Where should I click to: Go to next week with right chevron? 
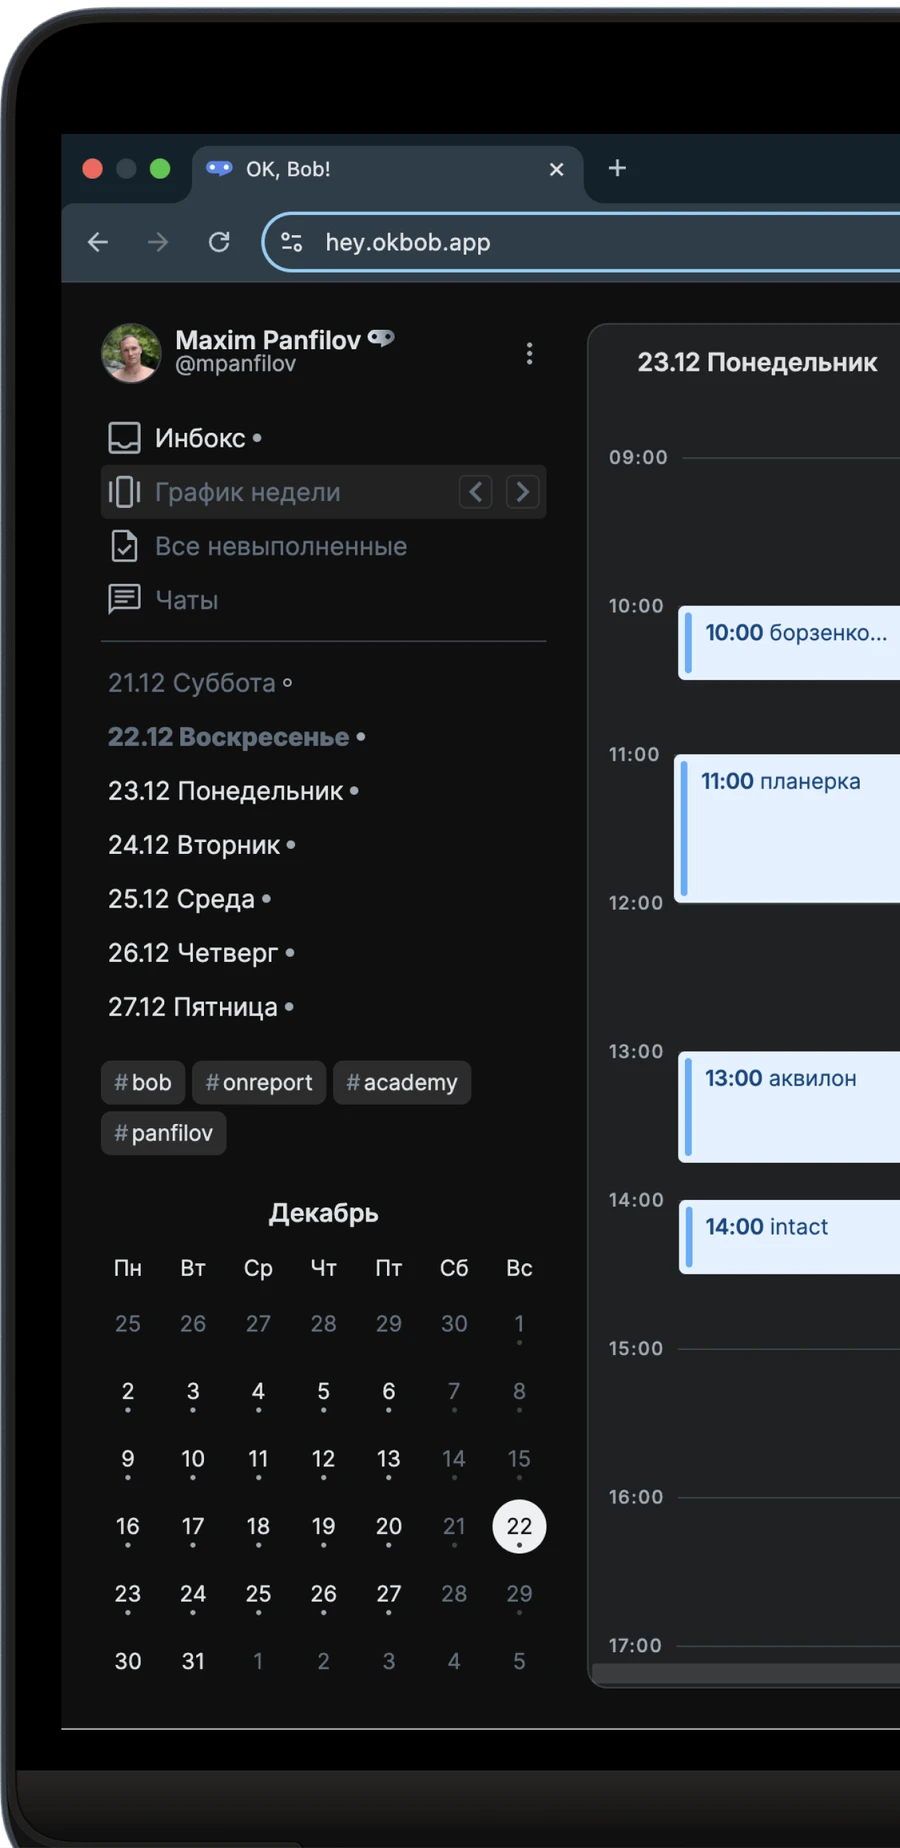[522, 492]
